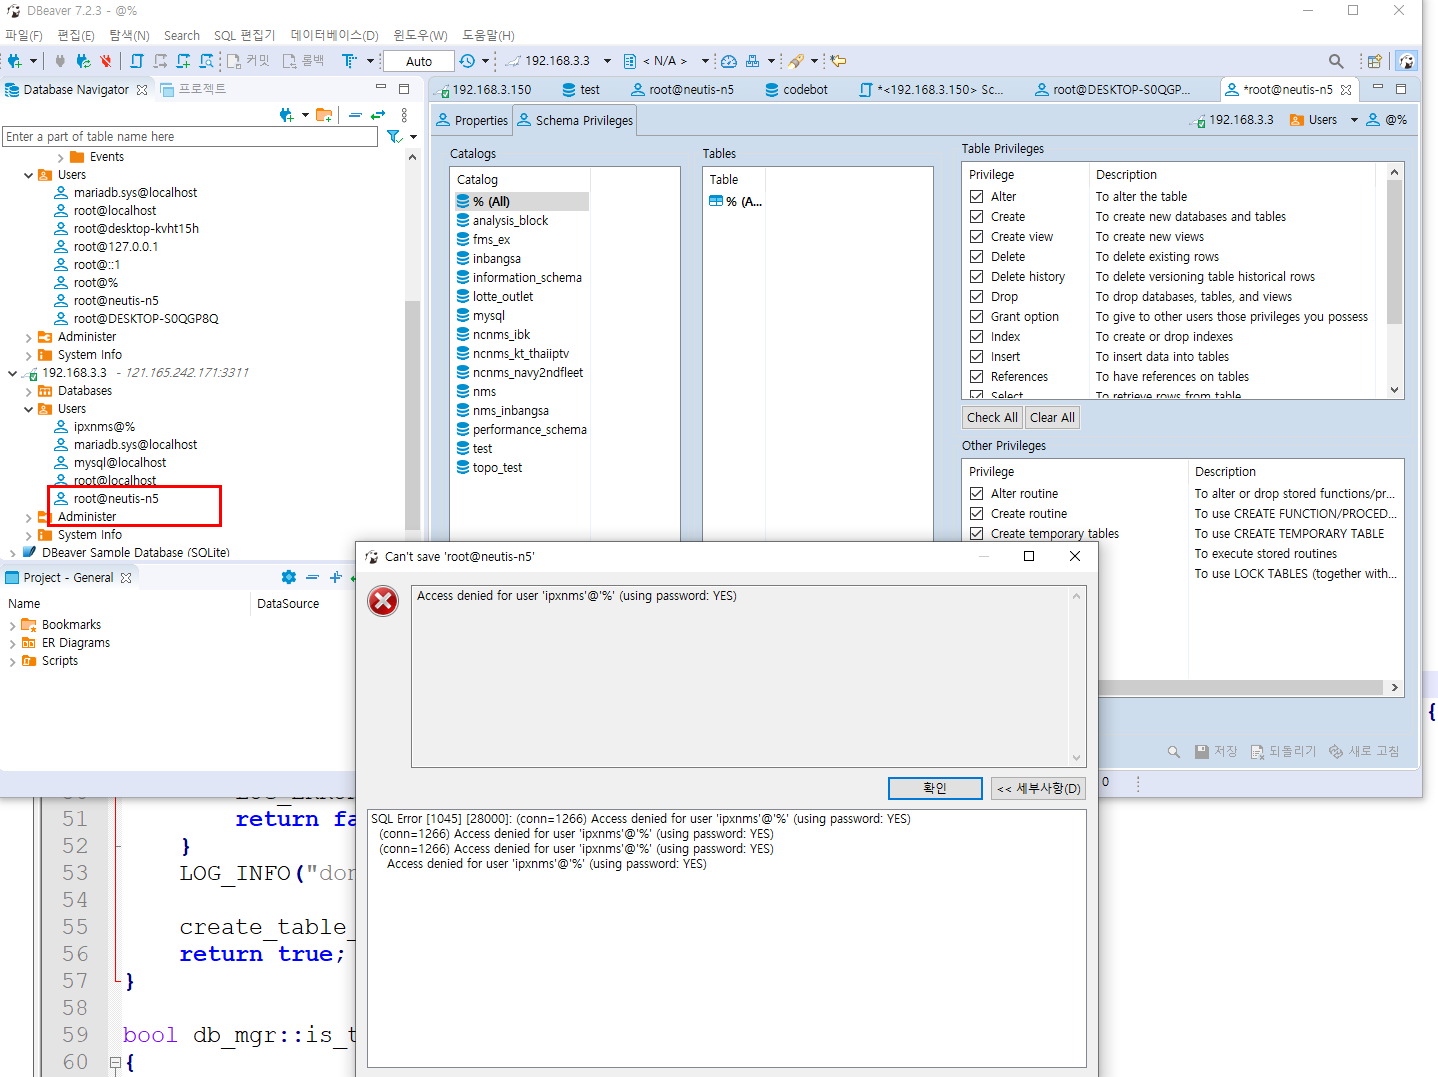Uncheck the Alter table privilege
This screenshot has width=1438, height=1077.
coord(976,197)
